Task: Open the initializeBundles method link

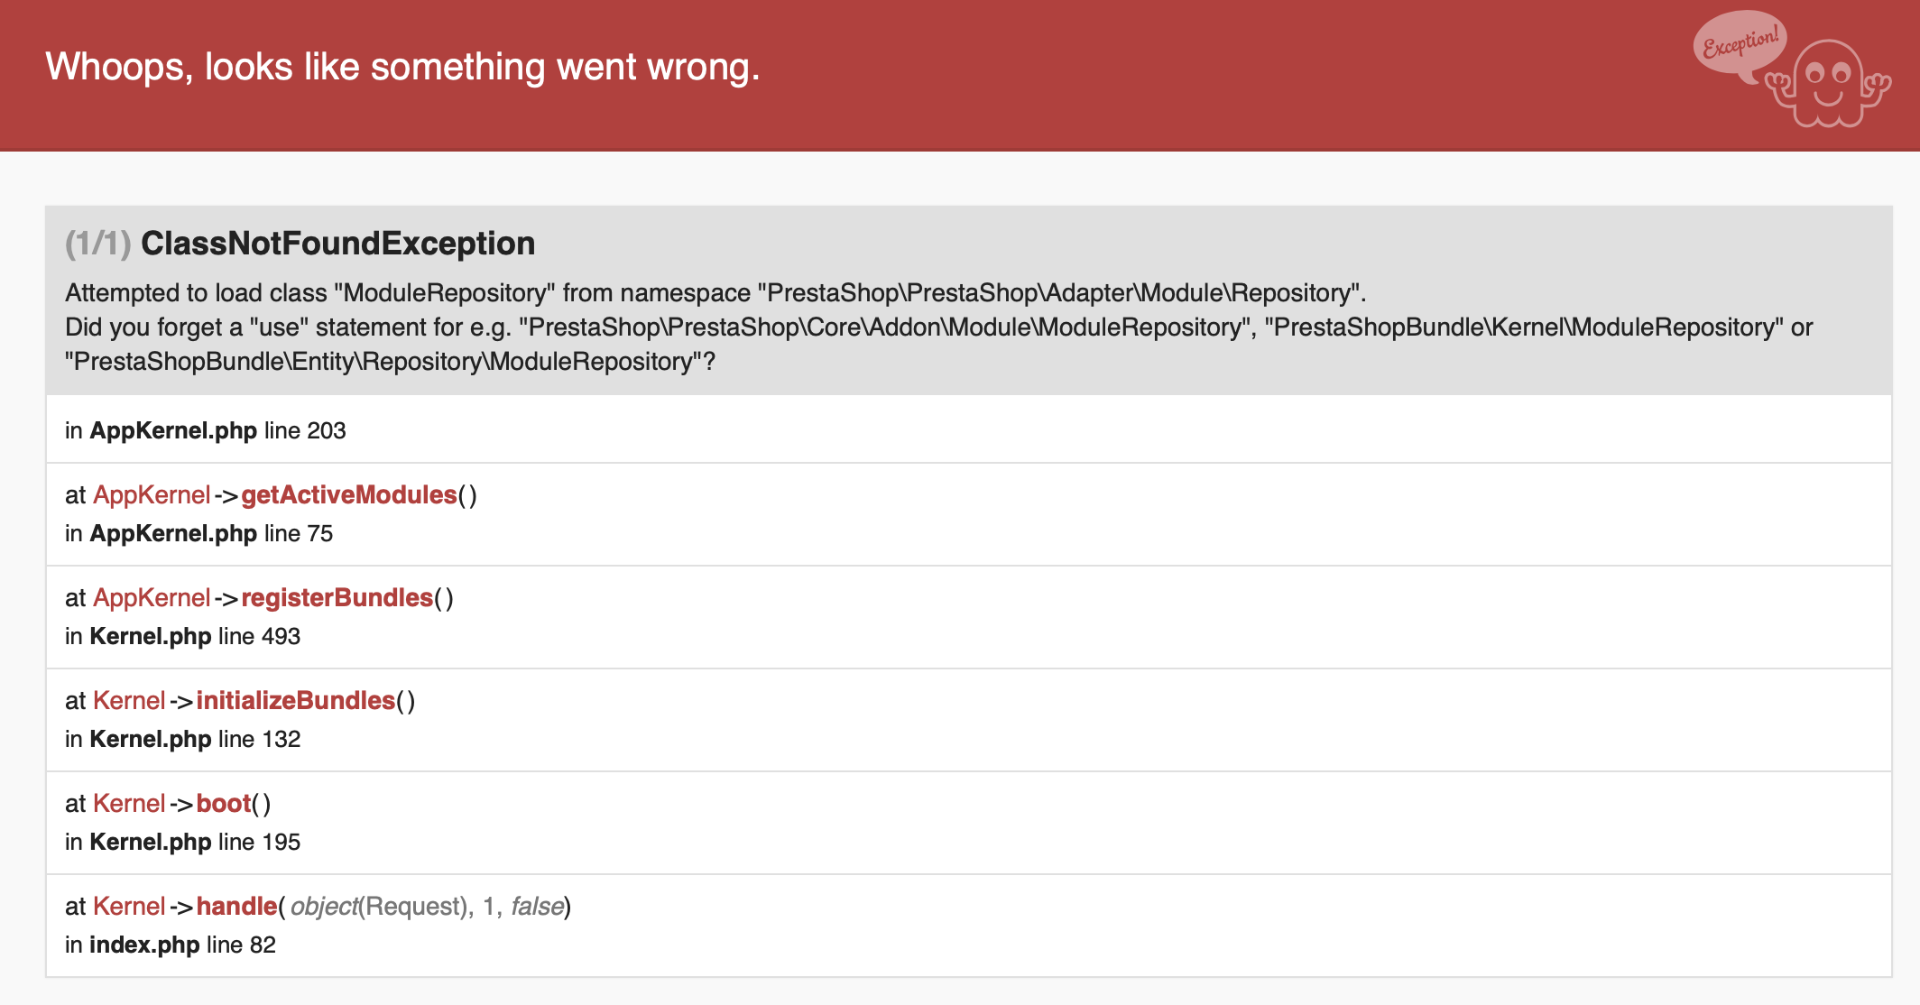Action: pyautogui.click(x=295, y=701)
